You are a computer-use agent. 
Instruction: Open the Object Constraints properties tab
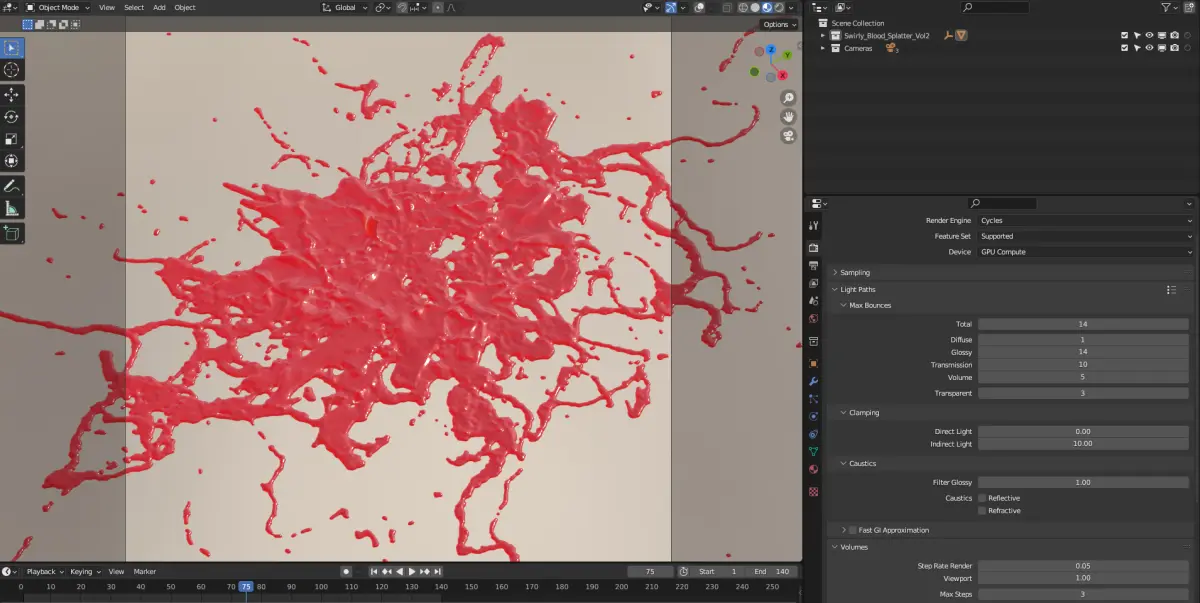tap(813, 434)
